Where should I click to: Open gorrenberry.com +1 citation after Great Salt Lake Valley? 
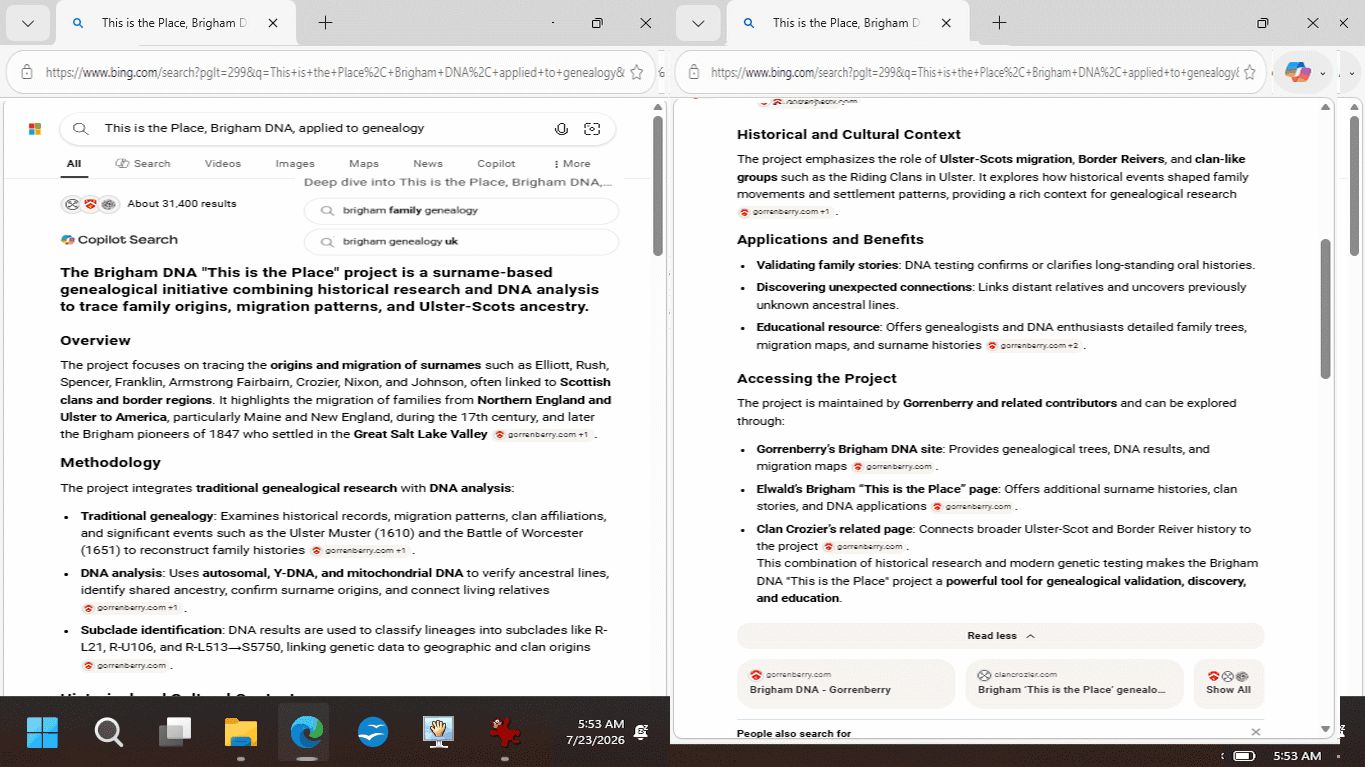[x=542, y=435]
